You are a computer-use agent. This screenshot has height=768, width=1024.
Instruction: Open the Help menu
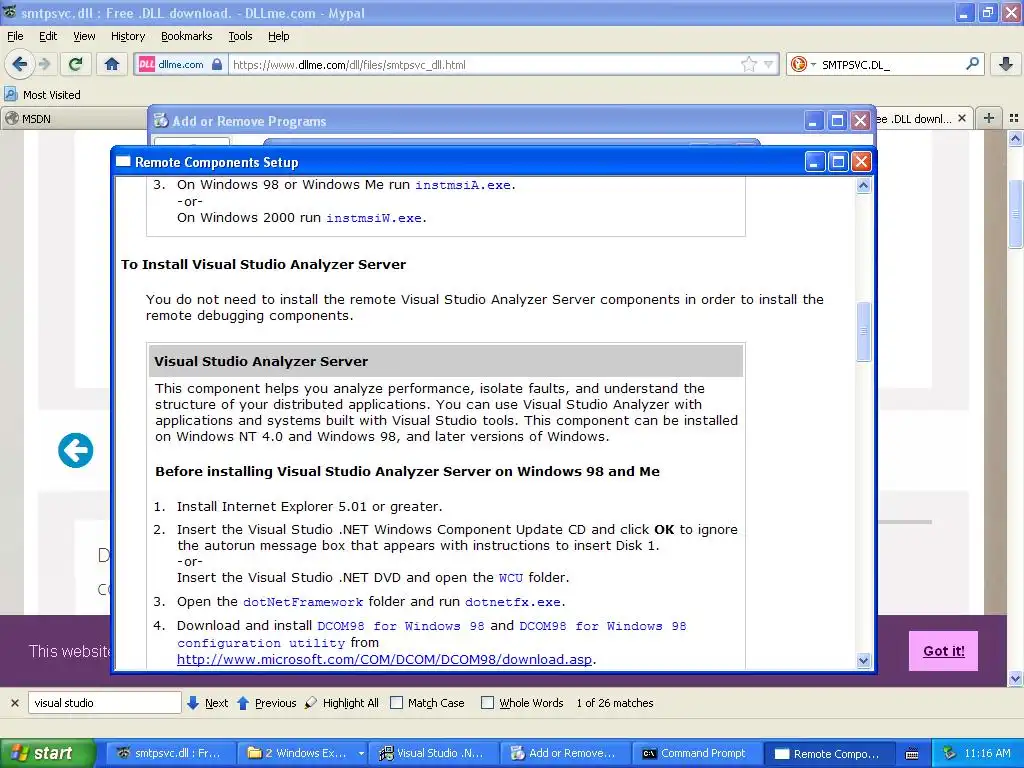[278, 36]
